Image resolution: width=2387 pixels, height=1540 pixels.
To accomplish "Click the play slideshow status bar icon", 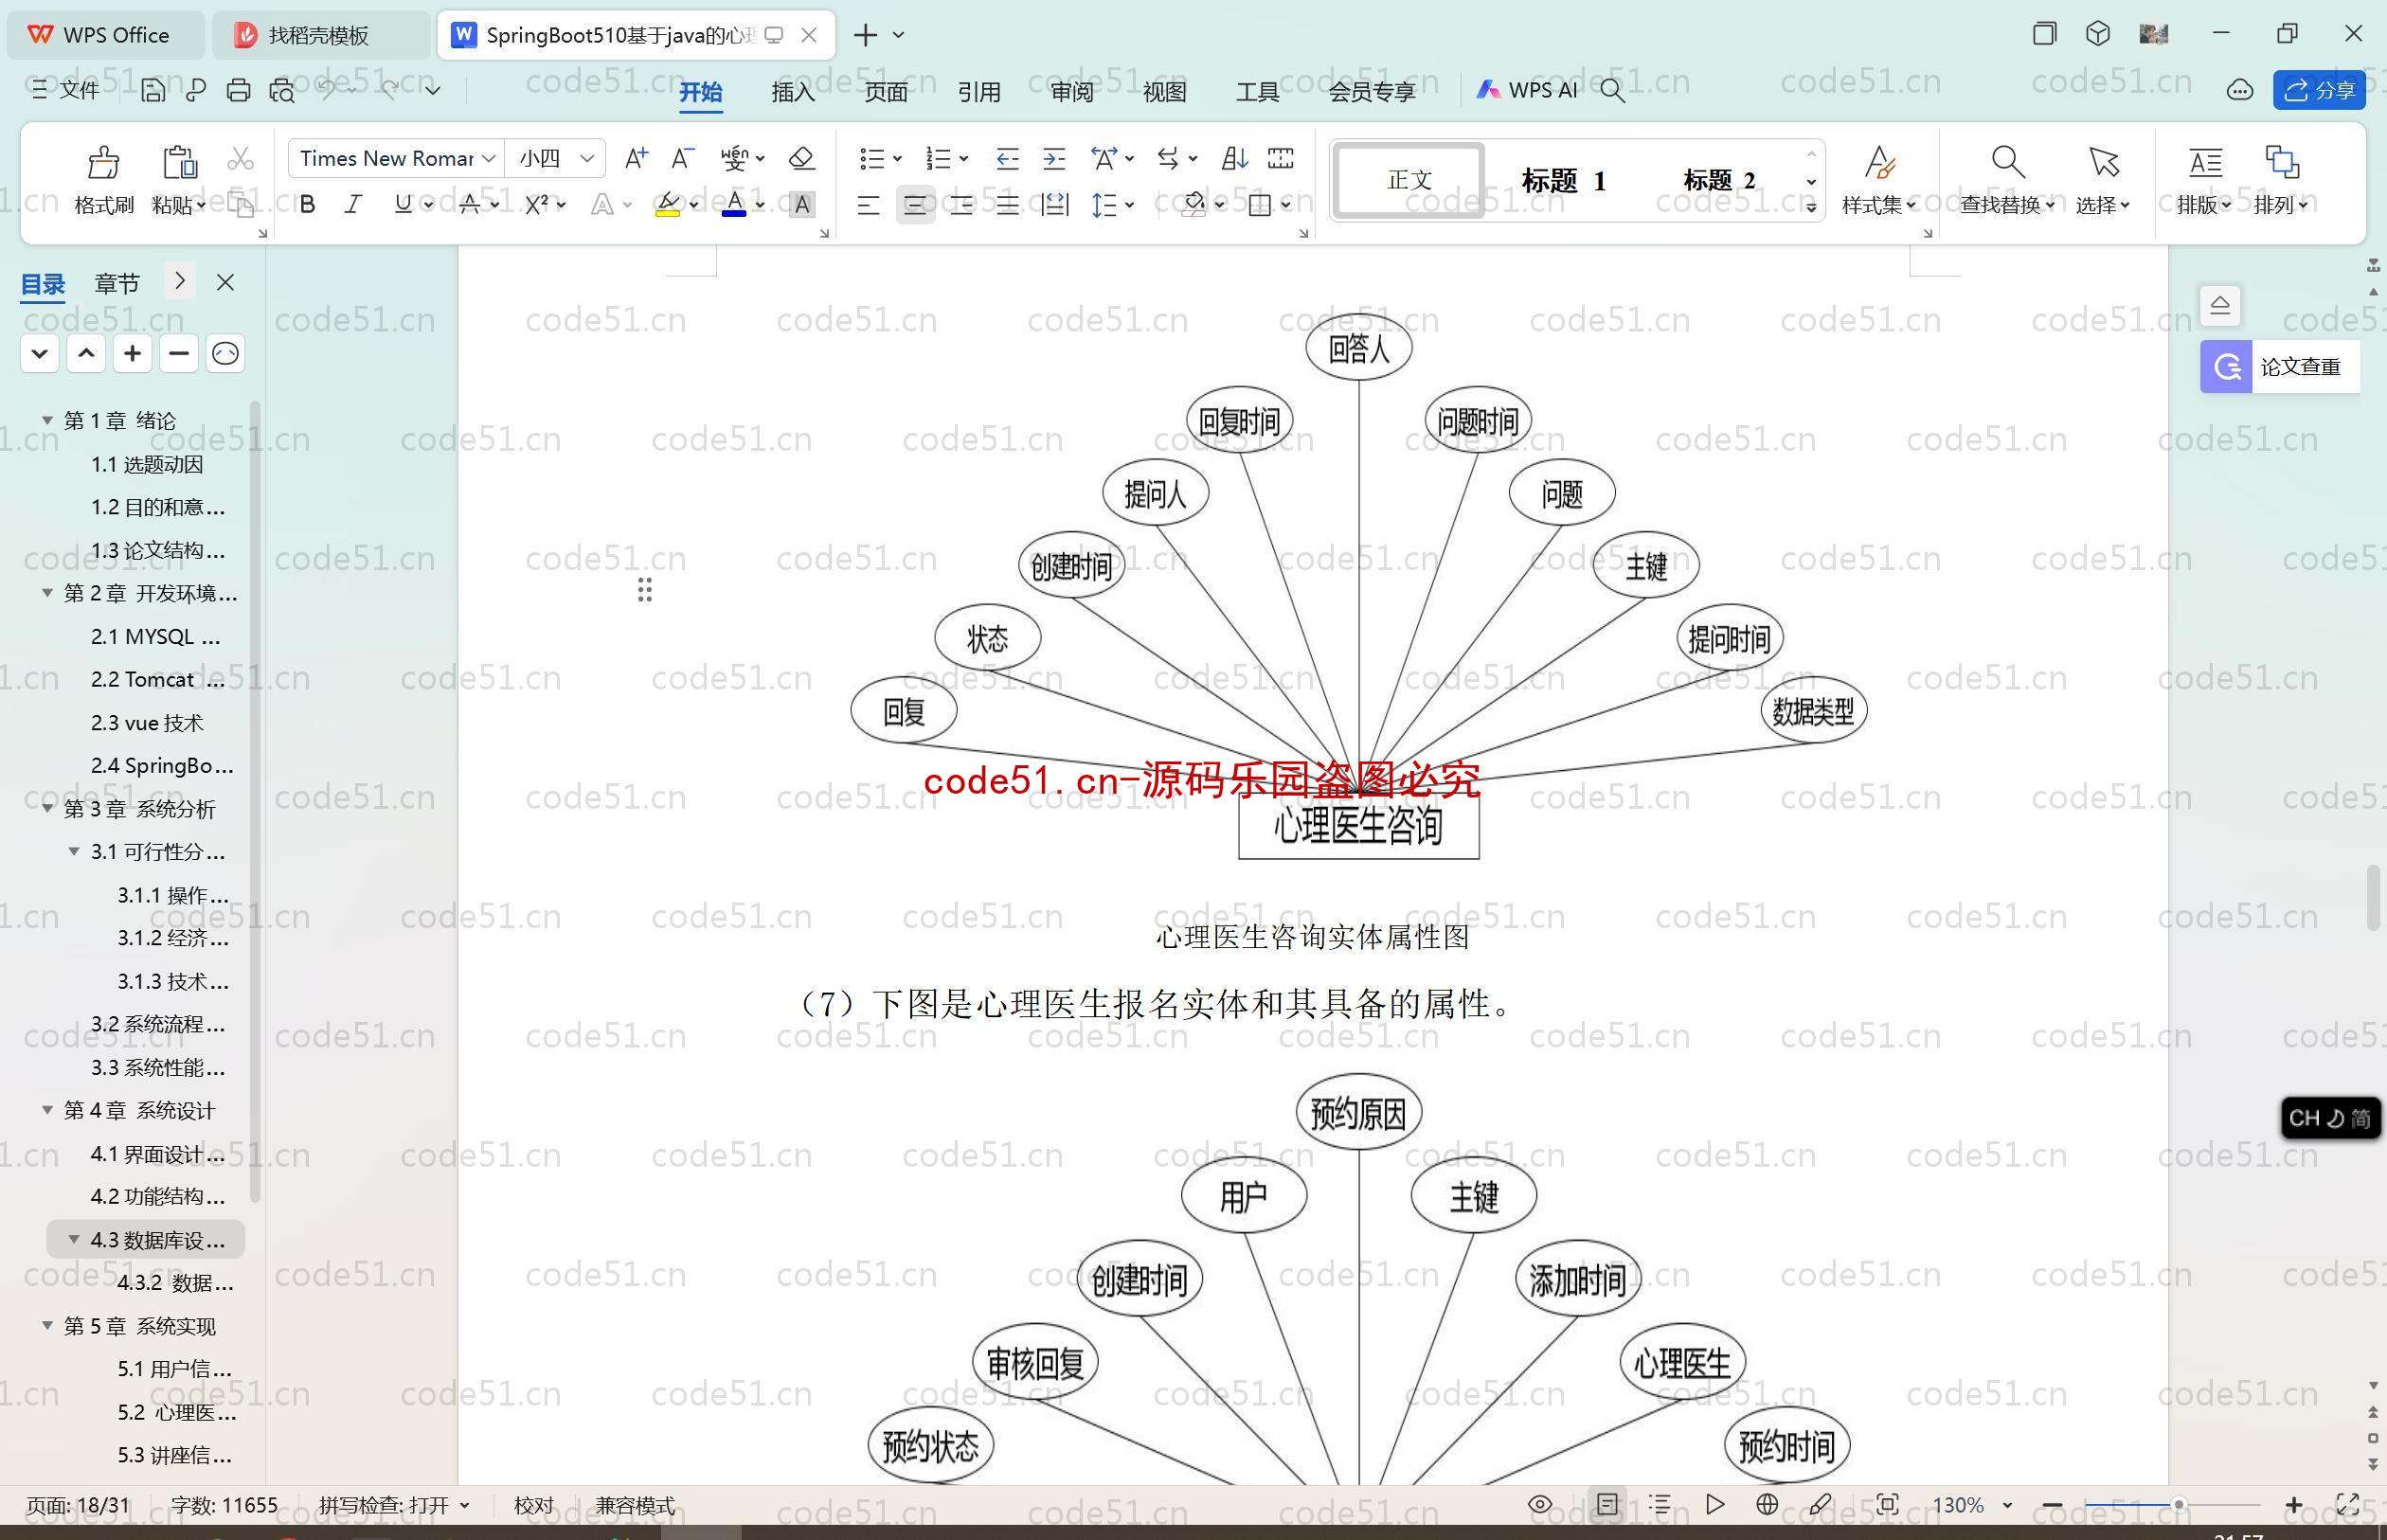I will pos(1715,1504).
